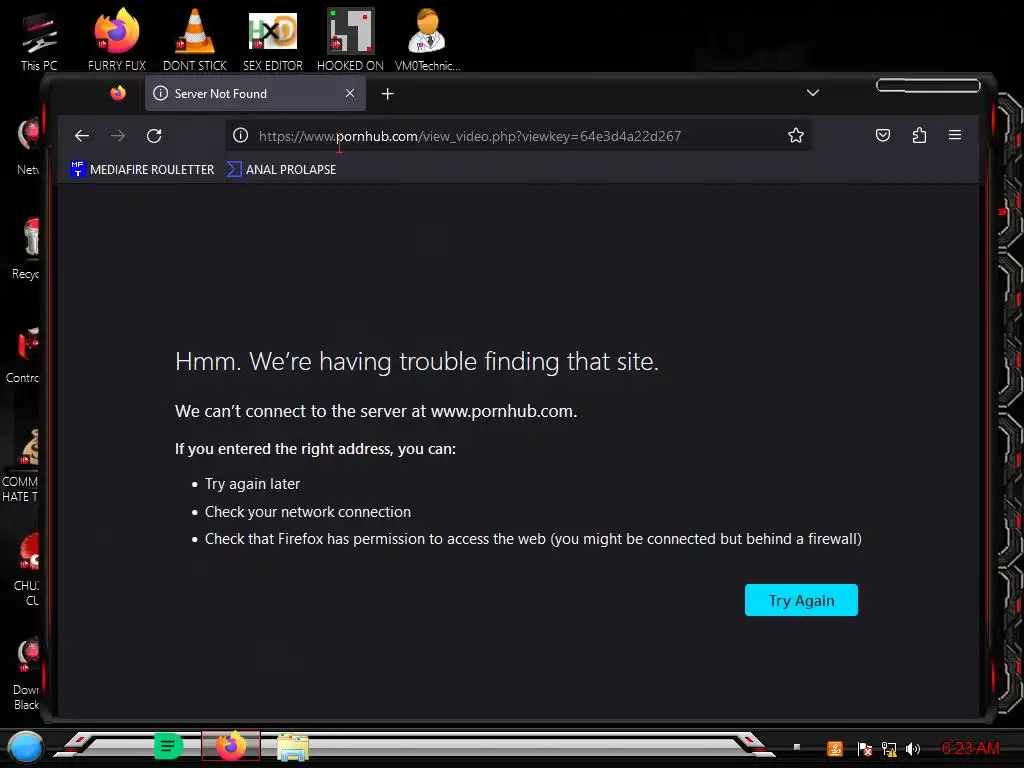Click the Action Center flag tray icon

click(x=865, y=749)
